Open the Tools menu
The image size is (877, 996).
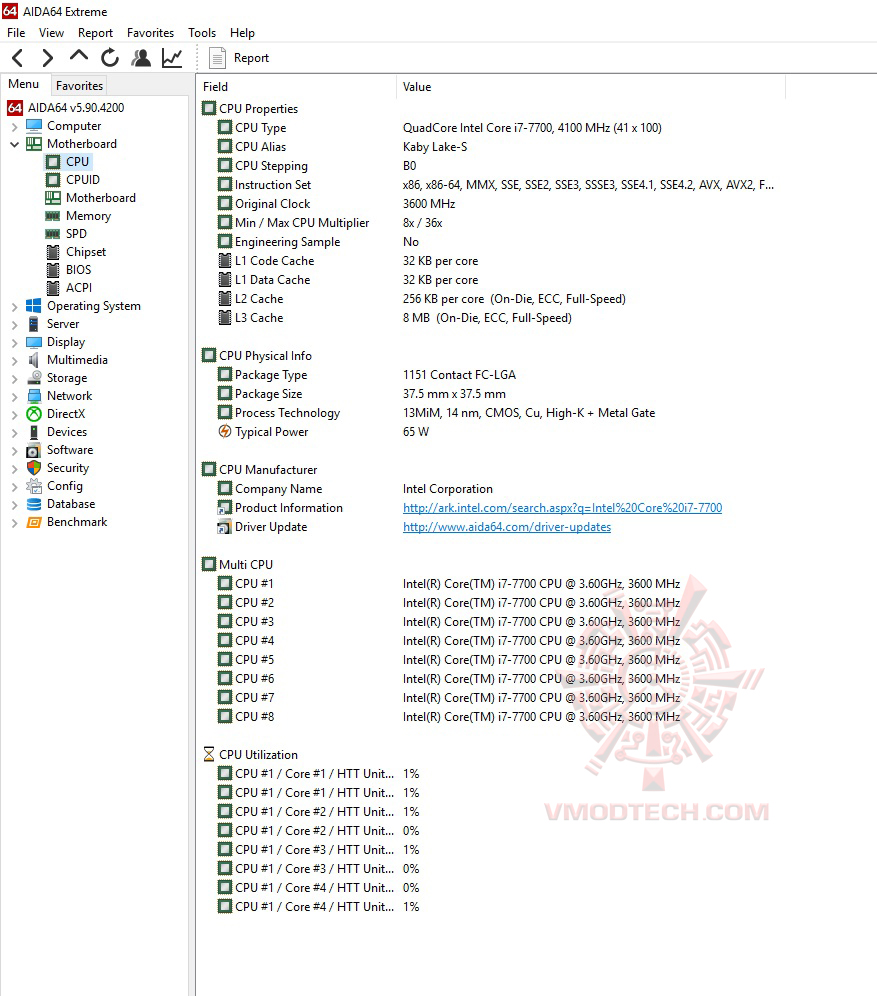pos(202,33)
